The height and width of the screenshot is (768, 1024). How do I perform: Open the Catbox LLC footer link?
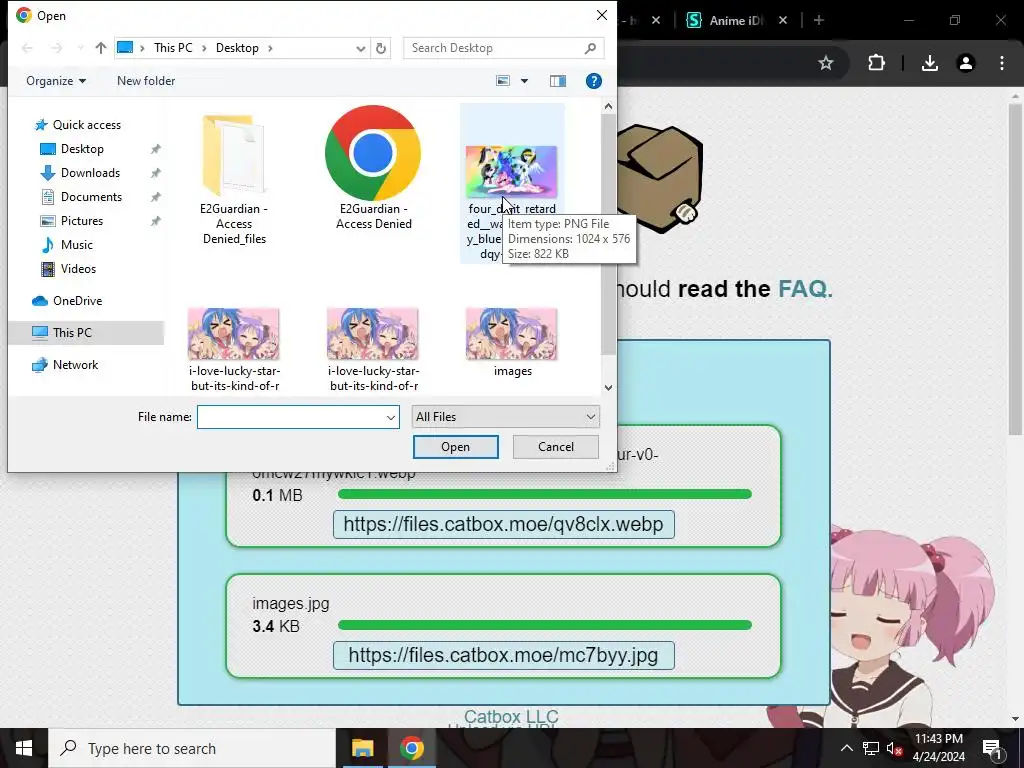tap(511, 716)
